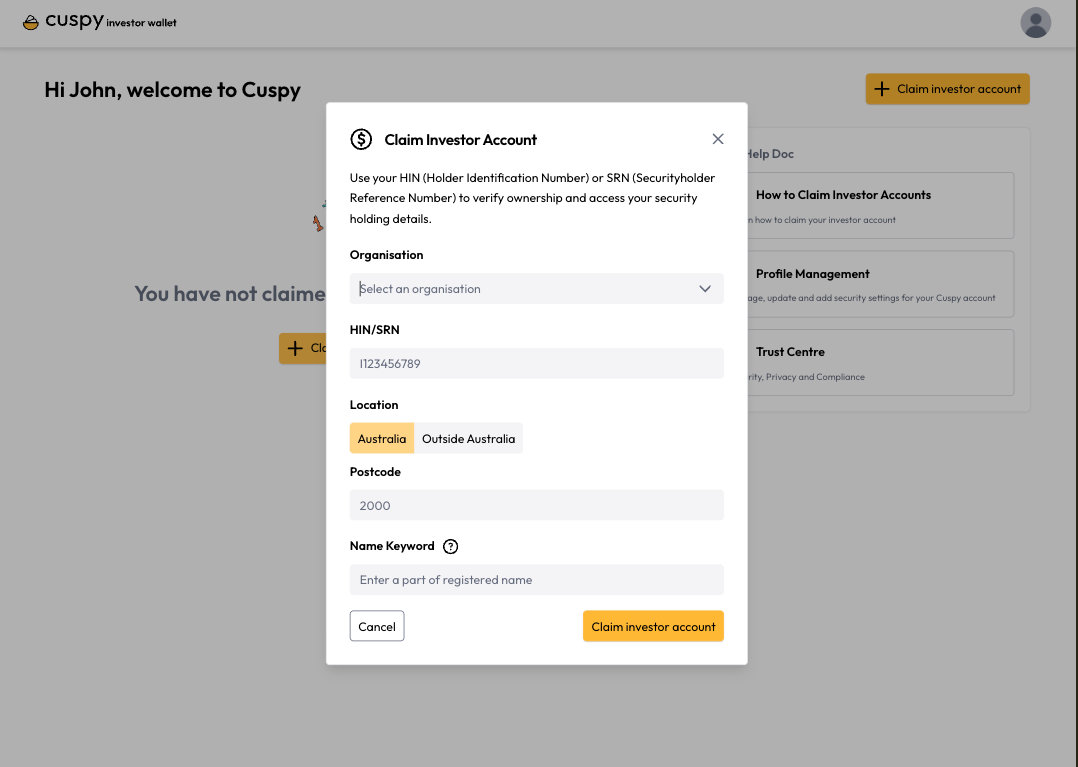Click the partly hidden yellow plus button behind dialog
This screenshot has width=1078, height=767.
(302, 348)
